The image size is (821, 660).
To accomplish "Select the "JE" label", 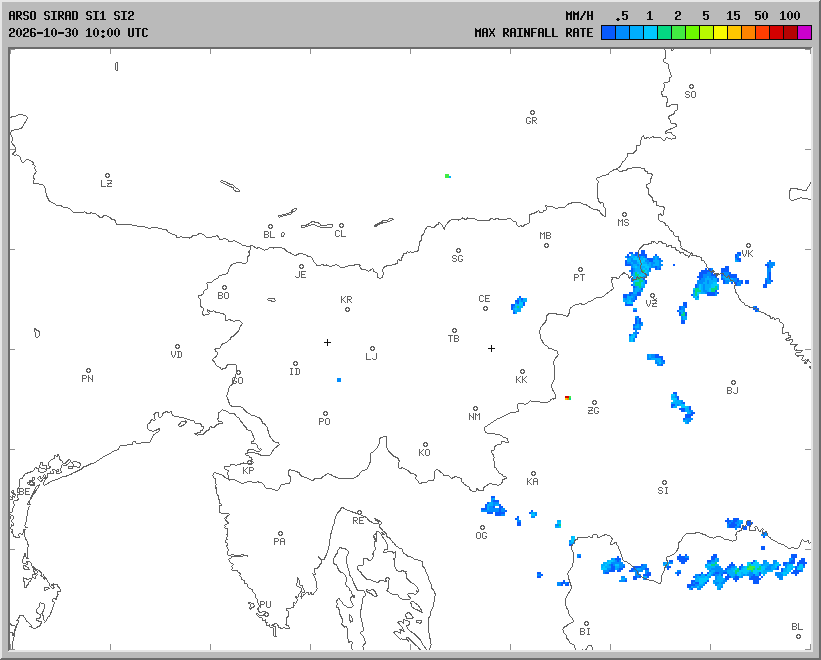I will pos(301,275).
